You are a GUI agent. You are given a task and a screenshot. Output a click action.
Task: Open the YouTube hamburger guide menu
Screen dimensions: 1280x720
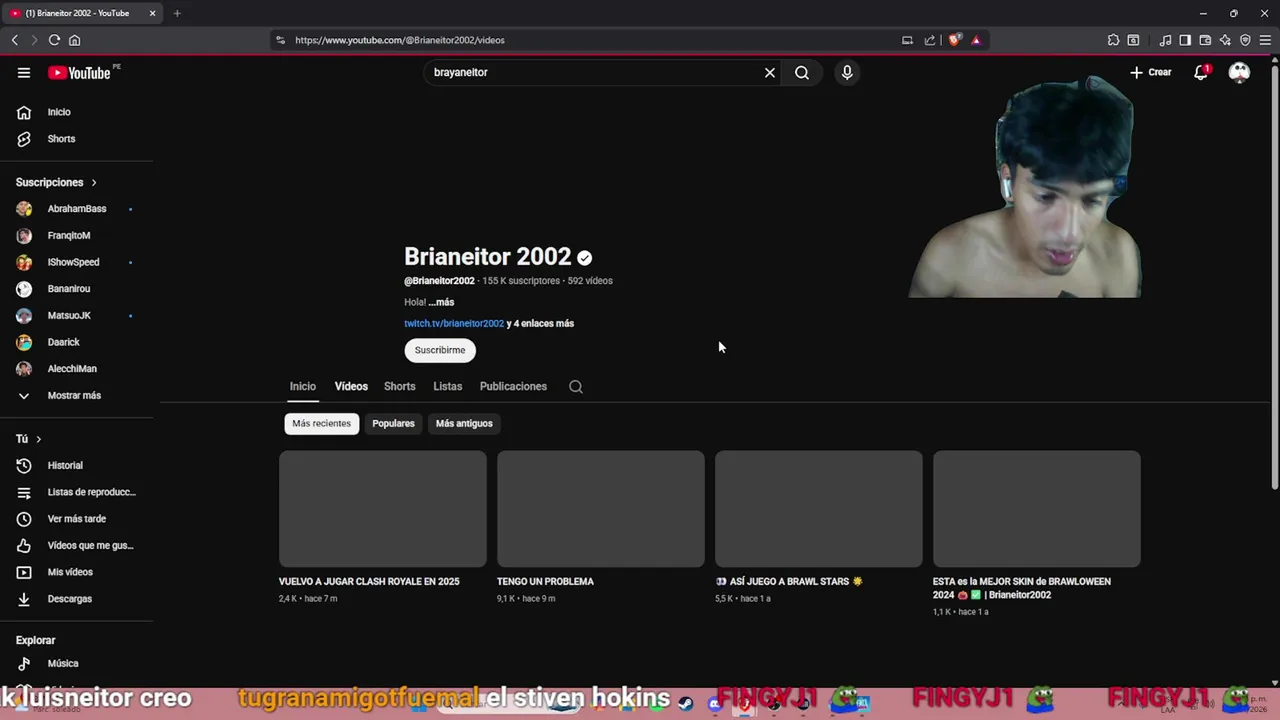(x=24, y=72)
